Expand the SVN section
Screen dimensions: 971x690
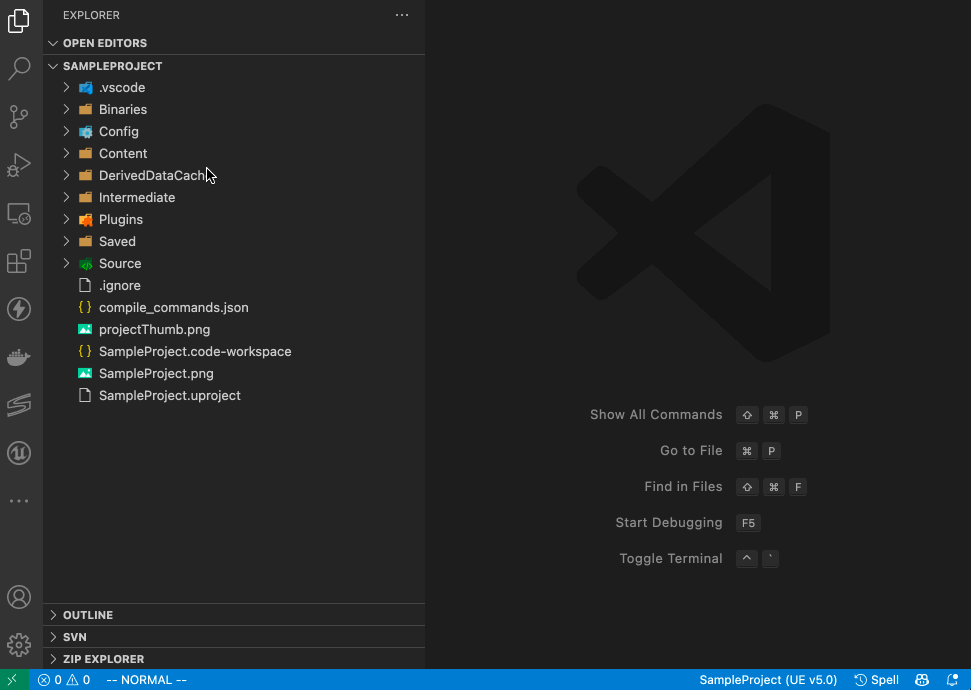[x=234, y=637]
